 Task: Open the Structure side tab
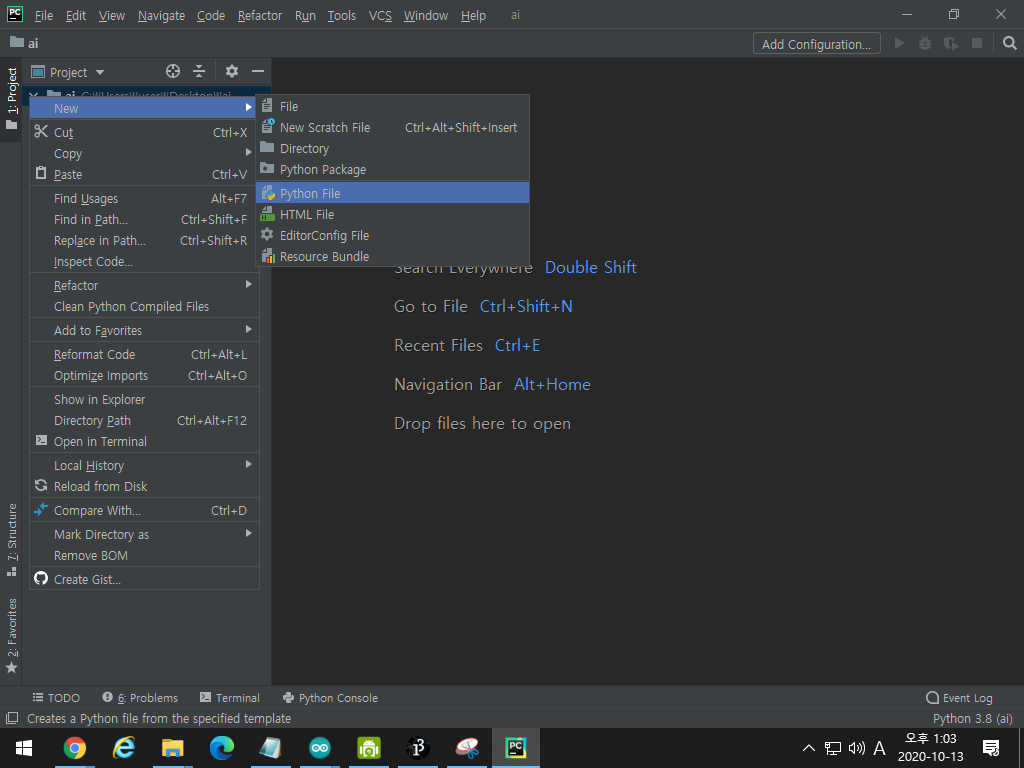(12, 539)
